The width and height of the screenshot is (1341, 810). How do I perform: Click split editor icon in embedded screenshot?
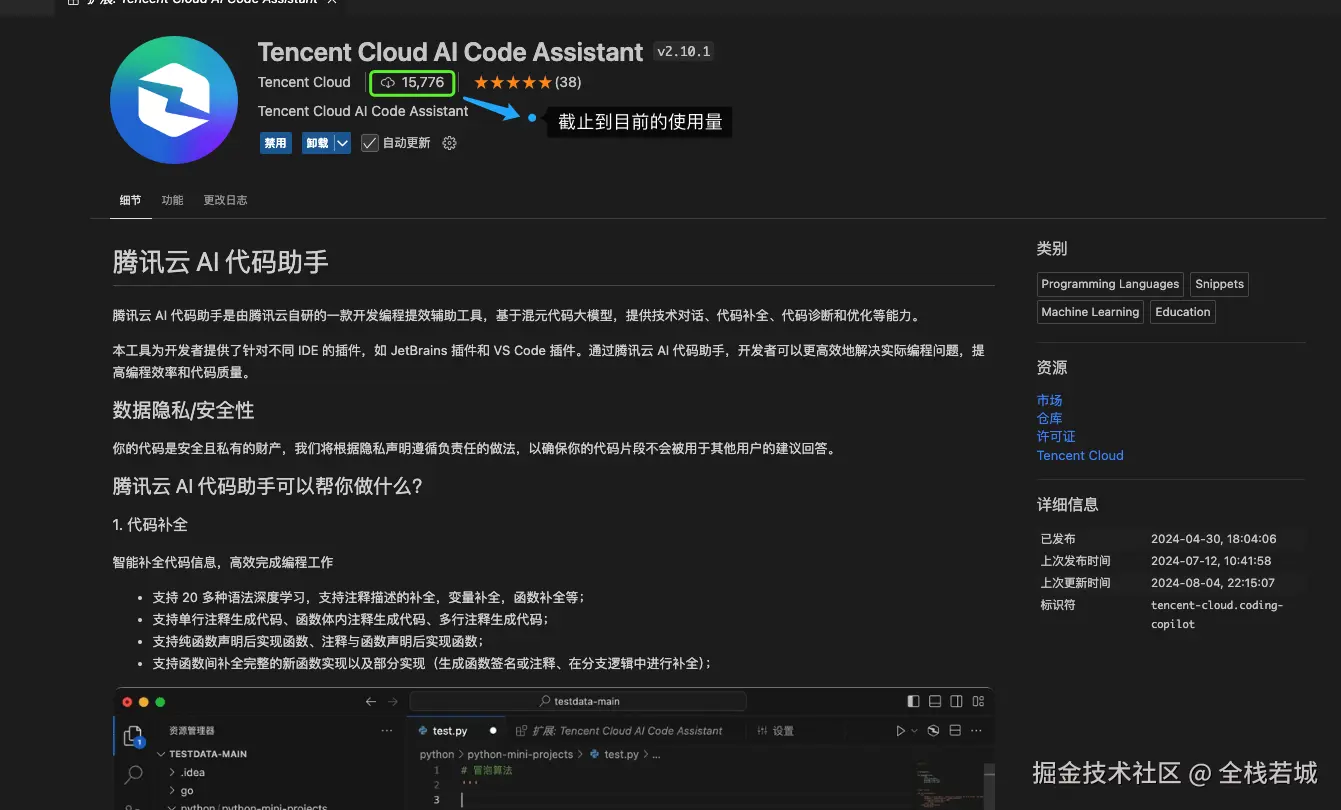[955, 731]
